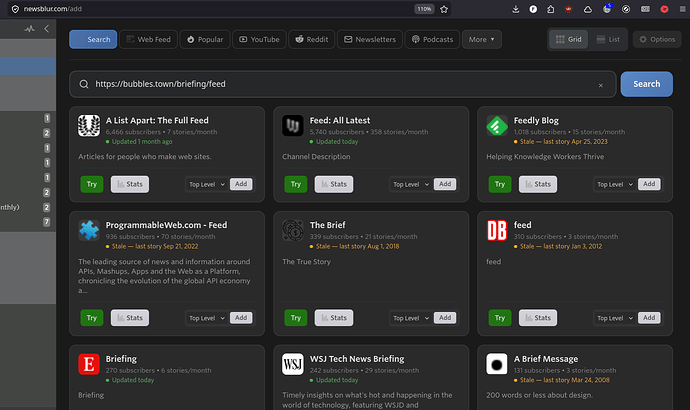Click the Feedly Blog green logo
This screenshot has height=410, width=690.
click(497, 126)
